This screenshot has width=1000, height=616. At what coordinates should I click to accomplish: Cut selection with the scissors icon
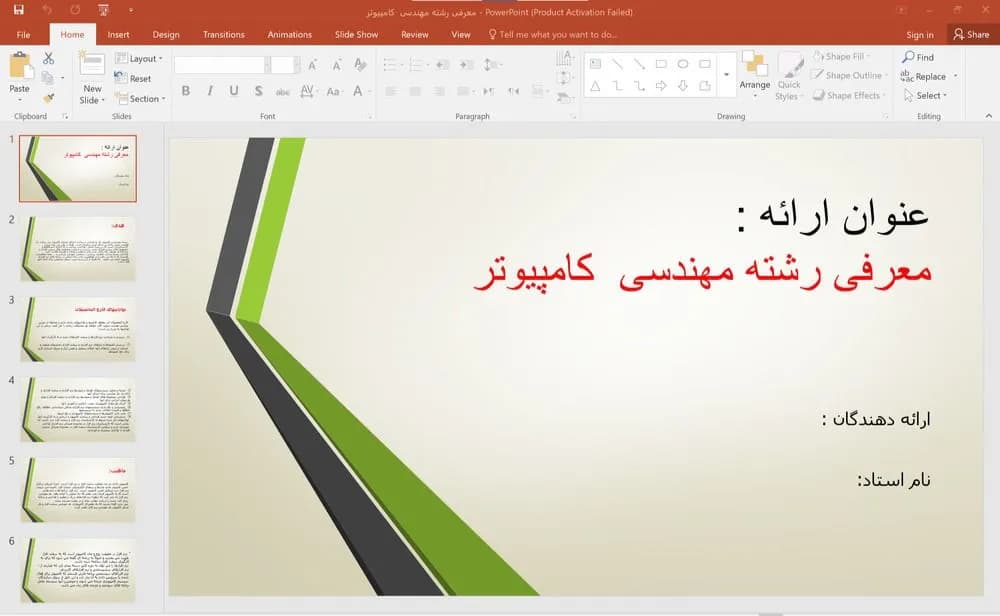(48, 59)
